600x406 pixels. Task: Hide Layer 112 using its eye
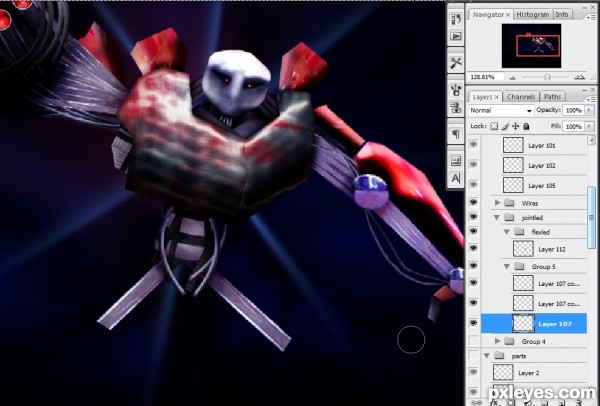point(473,248)
